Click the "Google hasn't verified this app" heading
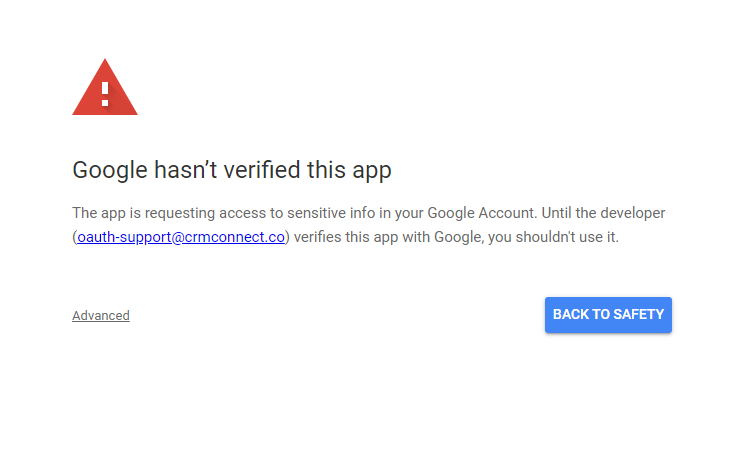Viewport: 736px width, 459px height. 232,170
